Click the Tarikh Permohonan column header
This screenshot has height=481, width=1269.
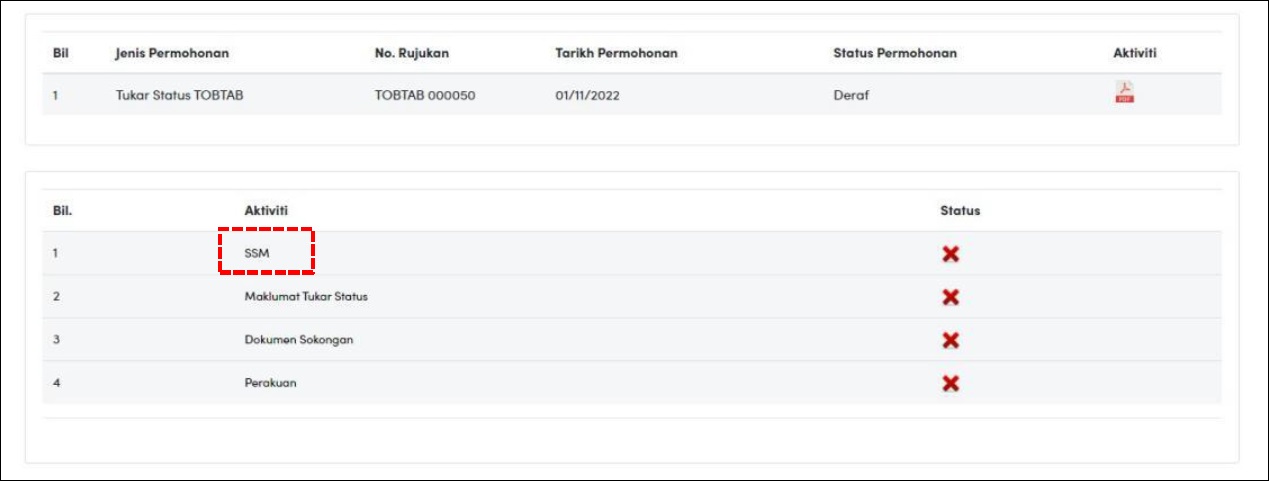616,53
